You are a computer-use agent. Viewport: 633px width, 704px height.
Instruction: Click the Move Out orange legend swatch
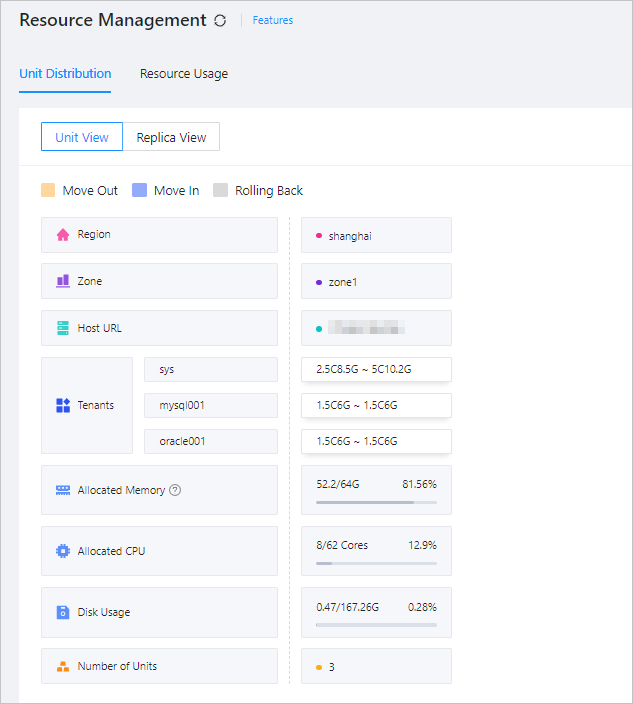coord(48,190)
